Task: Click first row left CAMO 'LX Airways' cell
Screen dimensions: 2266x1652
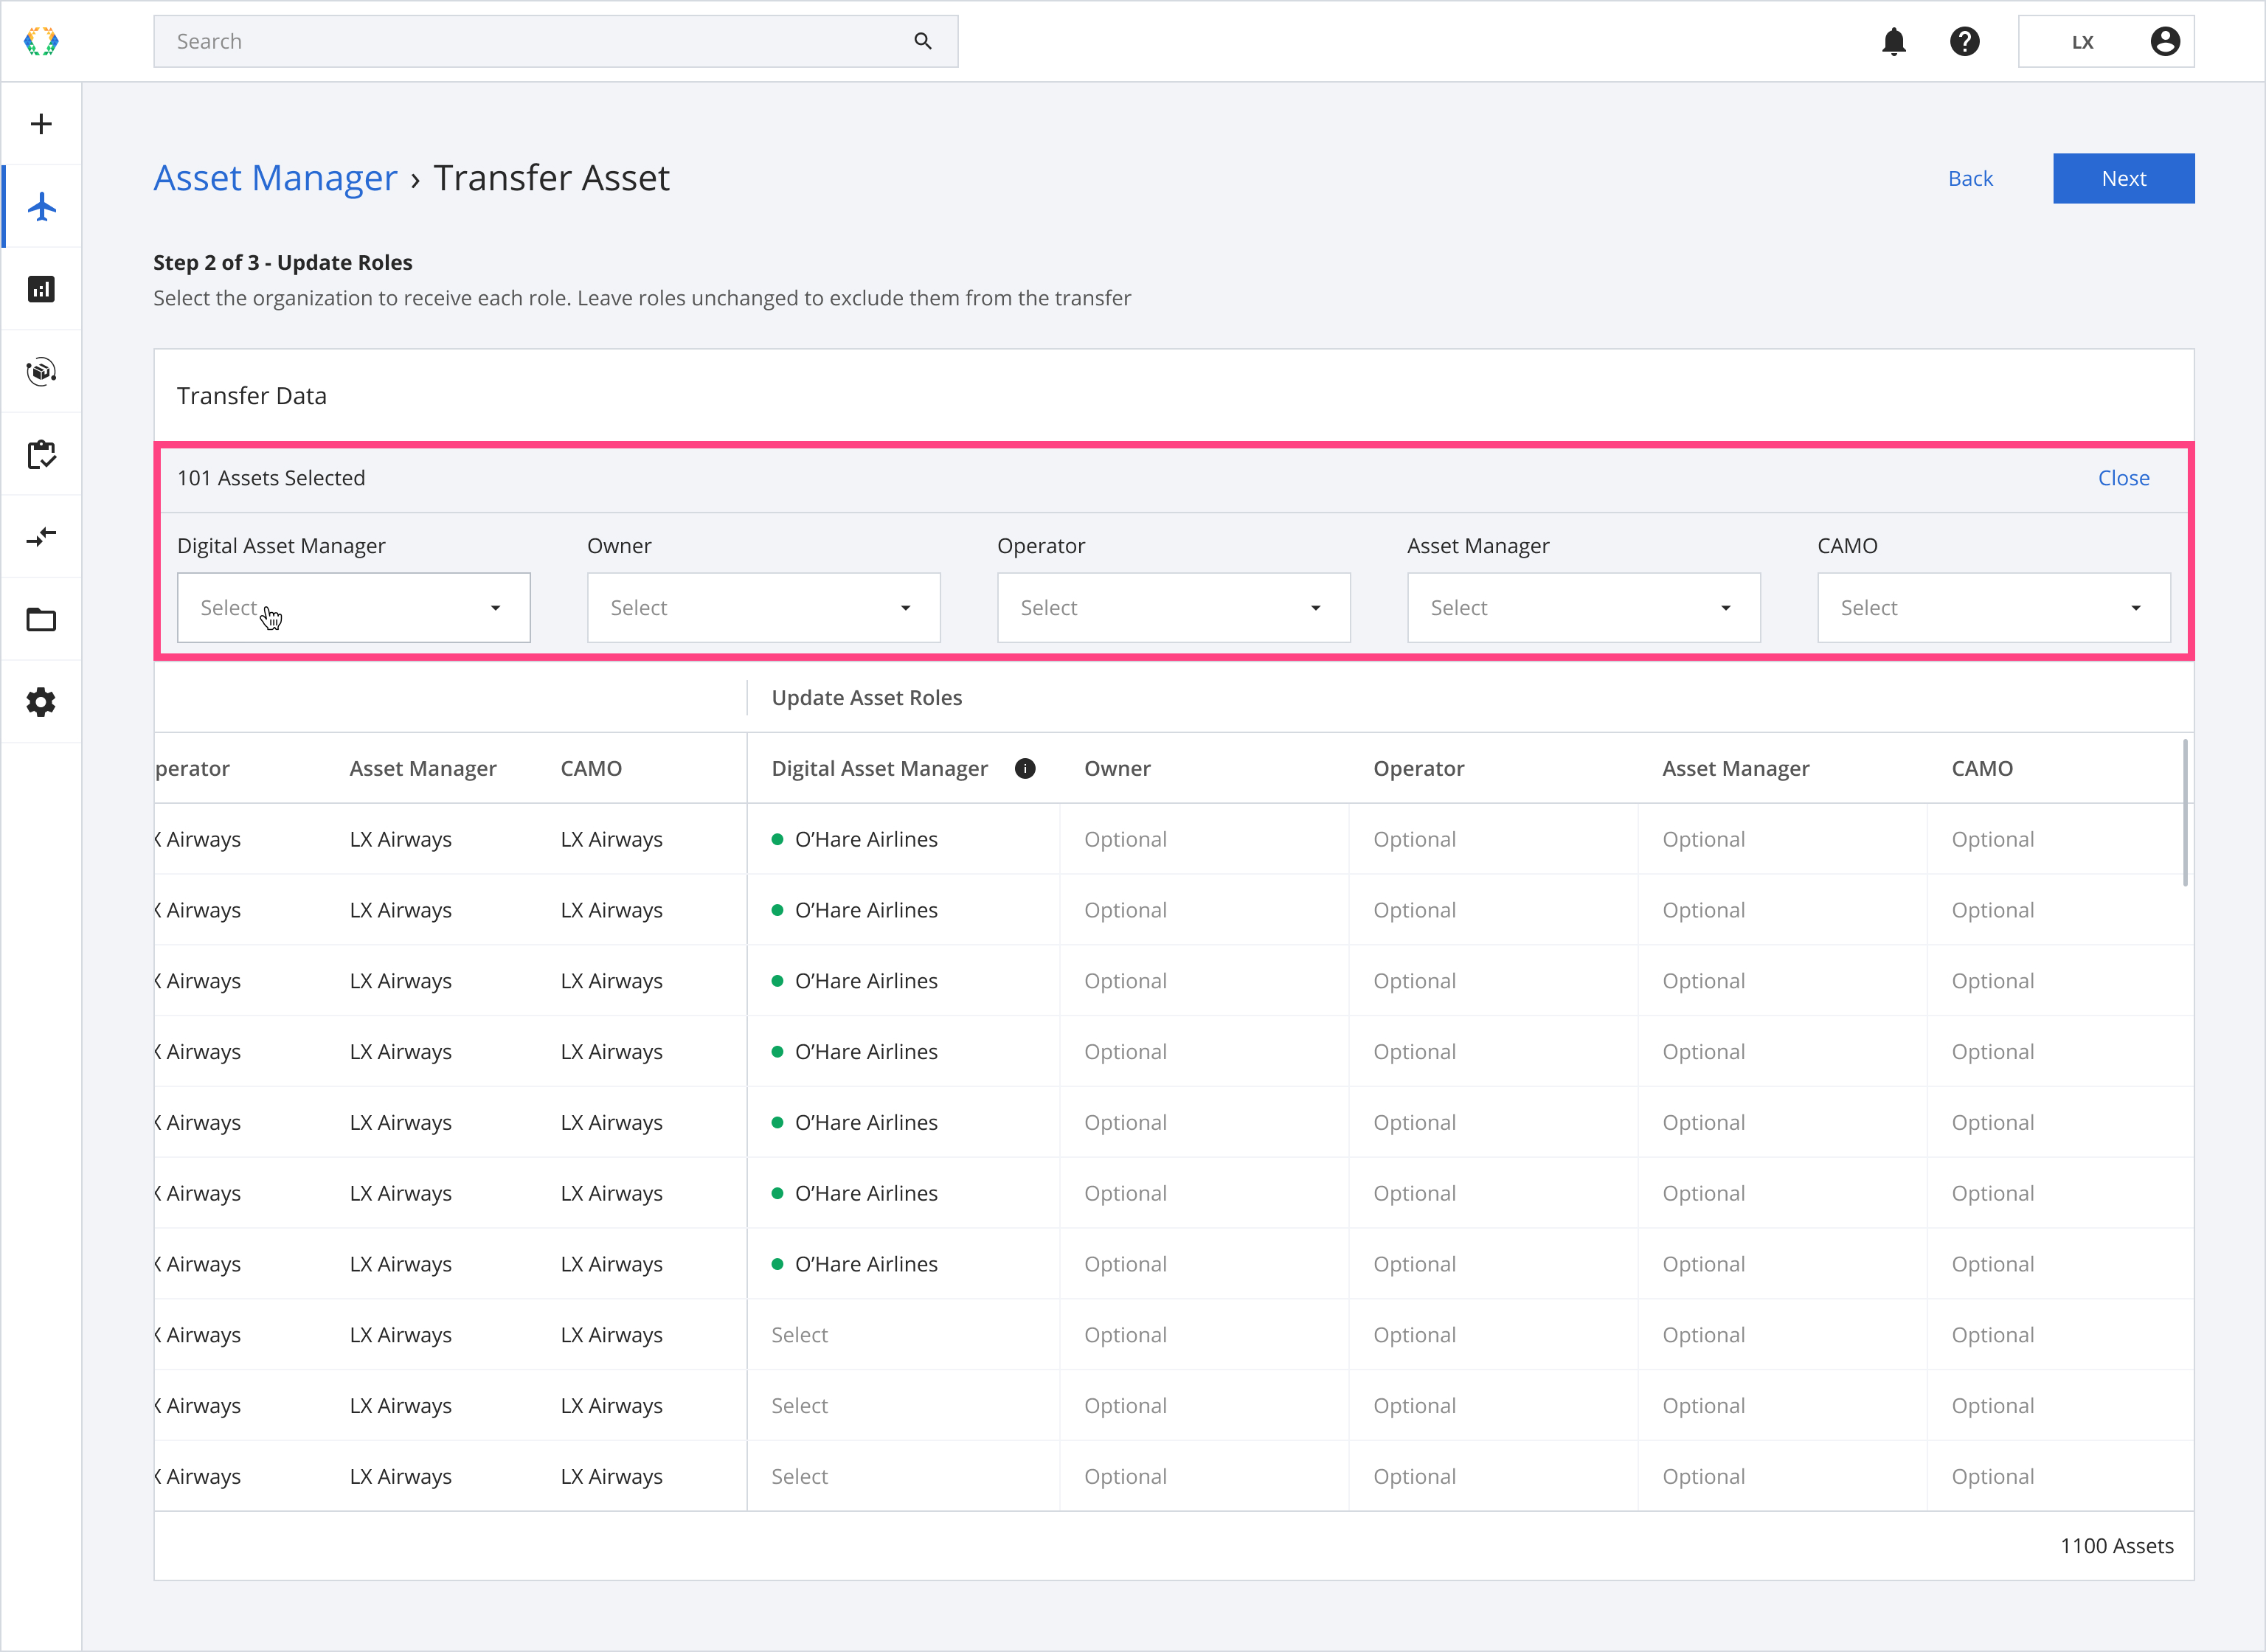Action: (611, 839)
